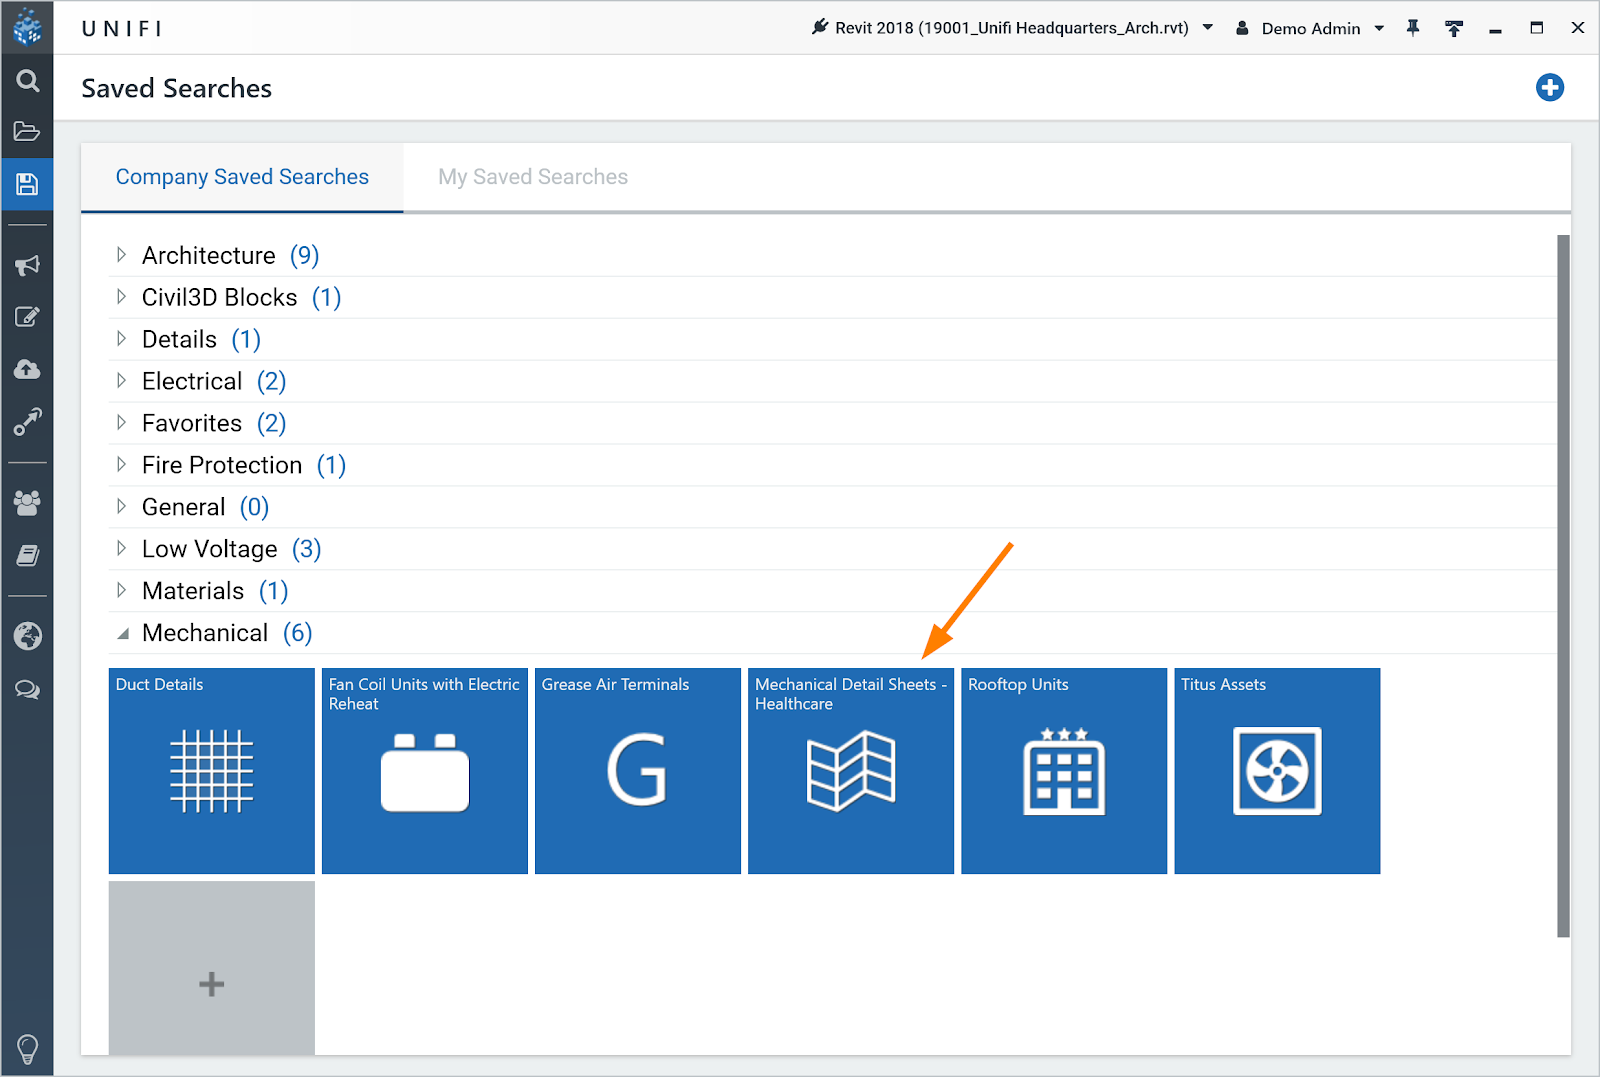Click the Architecture category label
Image resolution: width=1600 pixels, height=1077 pixels.
[208, 256]
